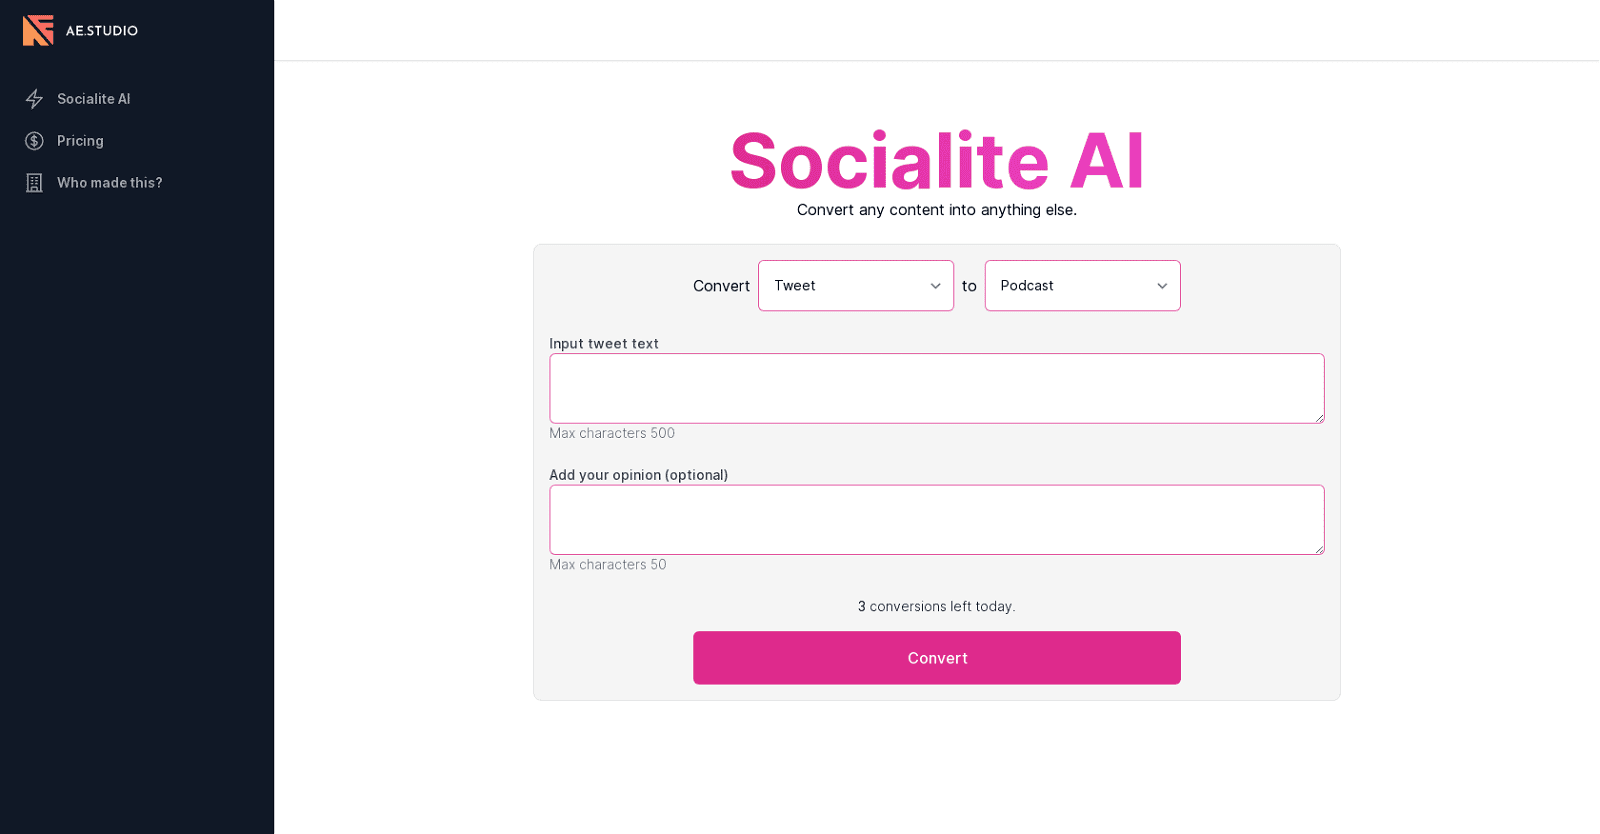Click the resize handle of the tweet textarea

click(1318, 417)
